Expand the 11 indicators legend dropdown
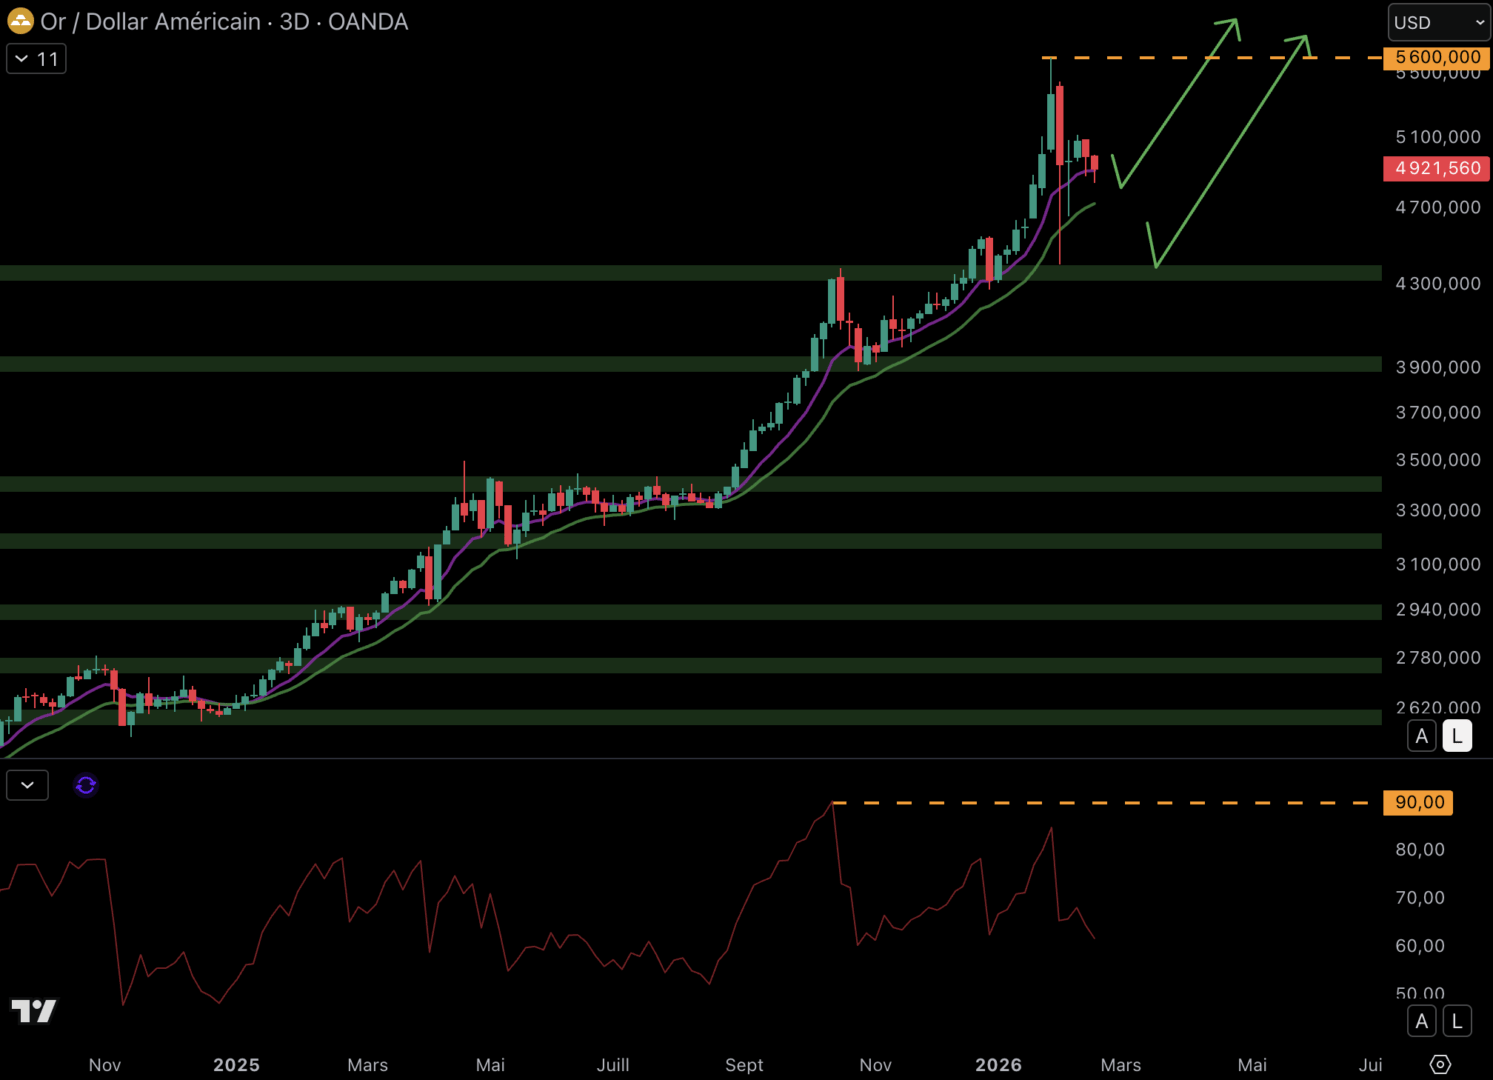 pos(36,58)
